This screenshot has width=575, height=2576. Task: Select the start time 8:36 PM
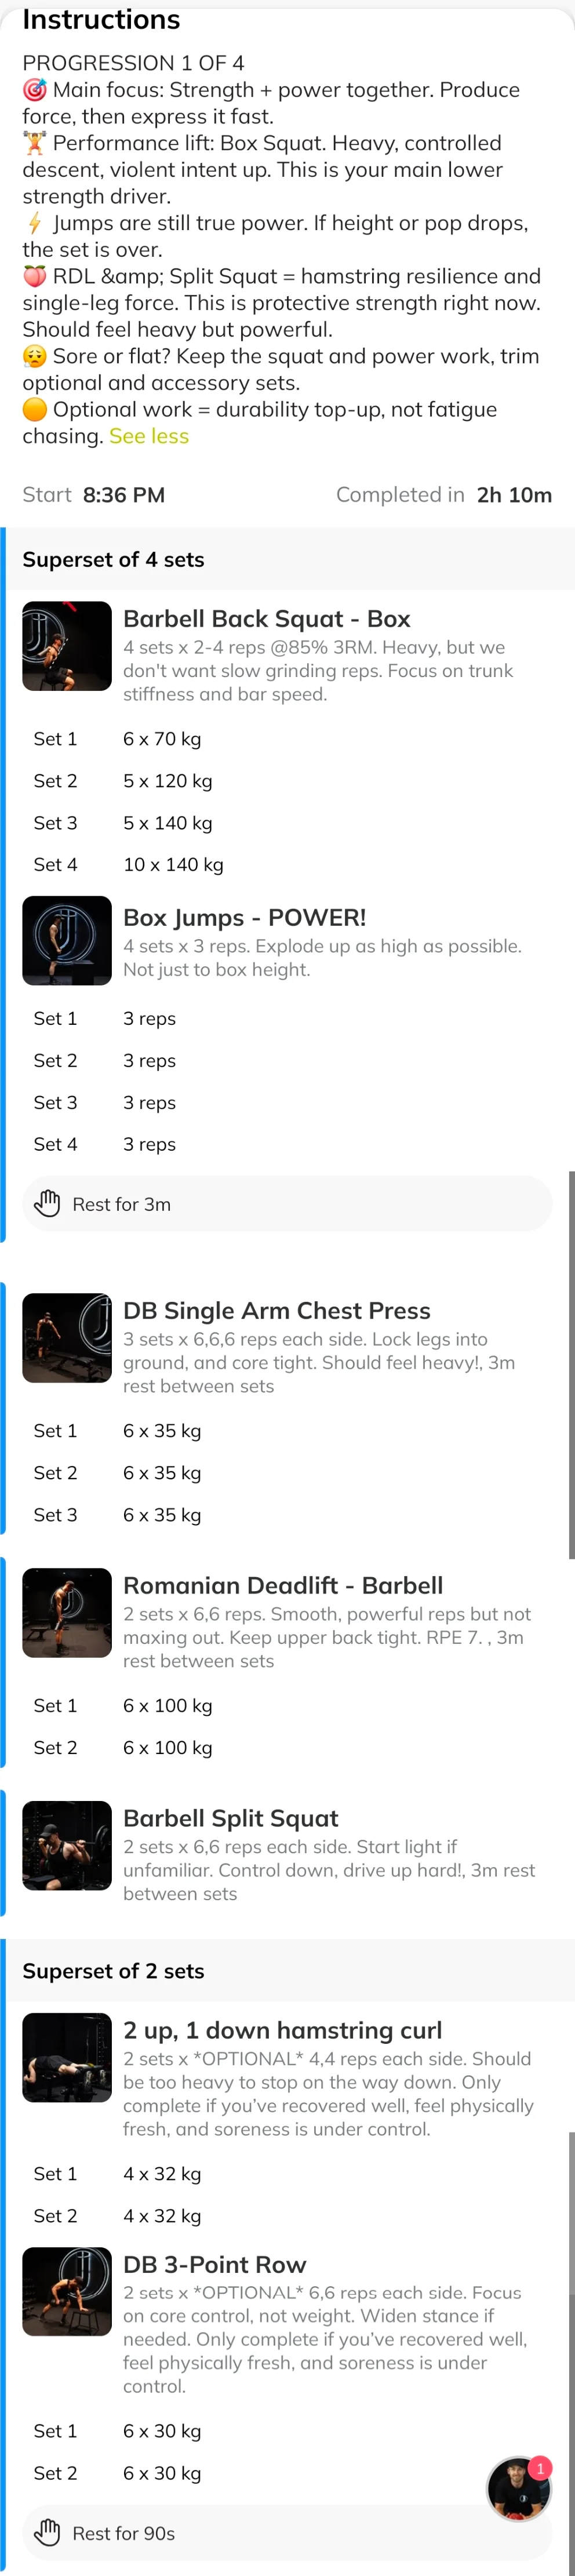pyautogui.click(x=124, y=495)
